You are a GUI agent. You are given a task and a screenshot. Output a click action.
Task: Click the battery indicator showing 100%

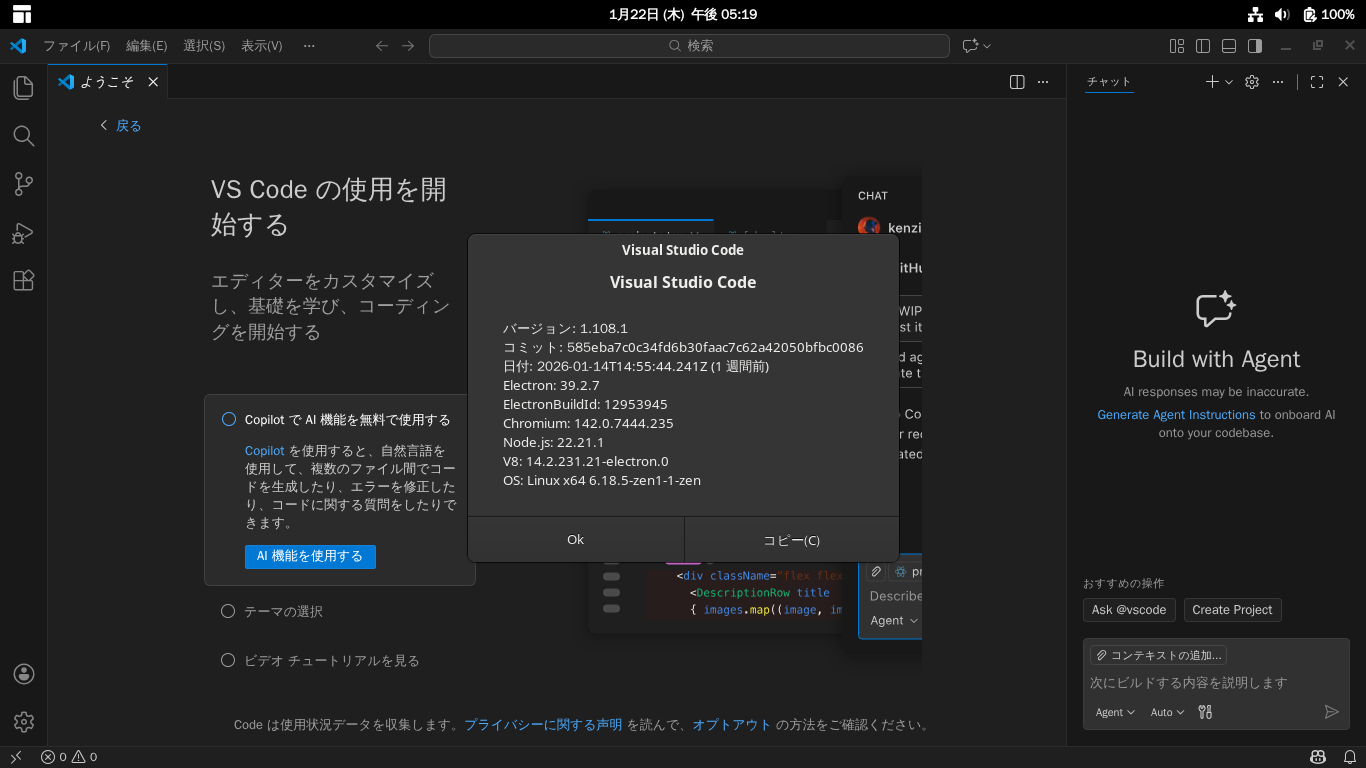1329,14
